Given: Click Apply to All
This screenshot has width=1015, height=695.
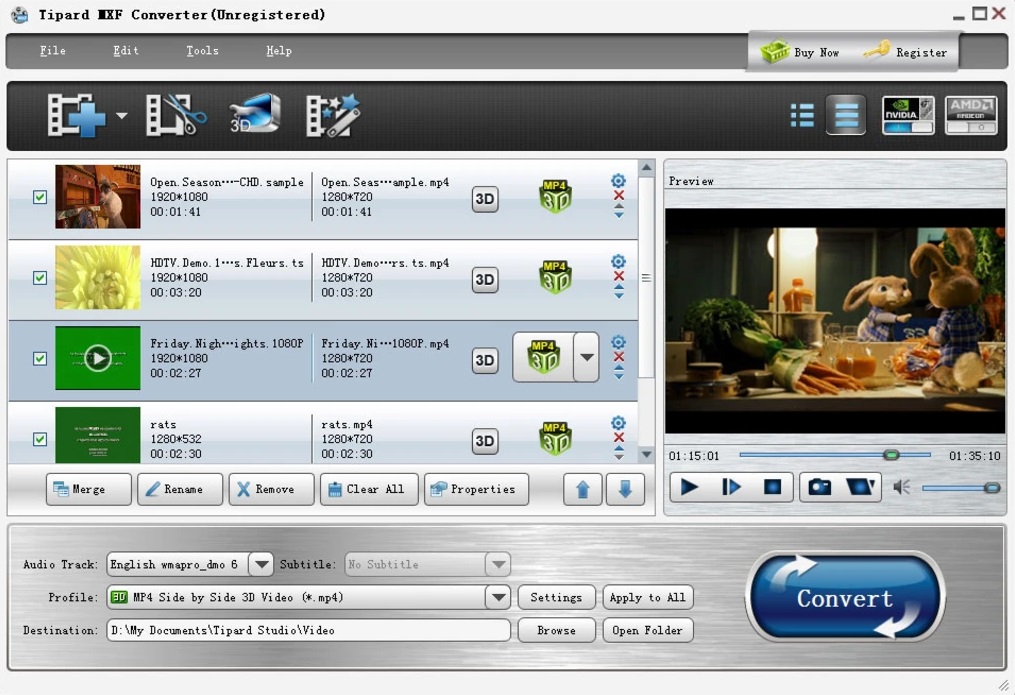Looking at the screenshot, I should [647, 597].
